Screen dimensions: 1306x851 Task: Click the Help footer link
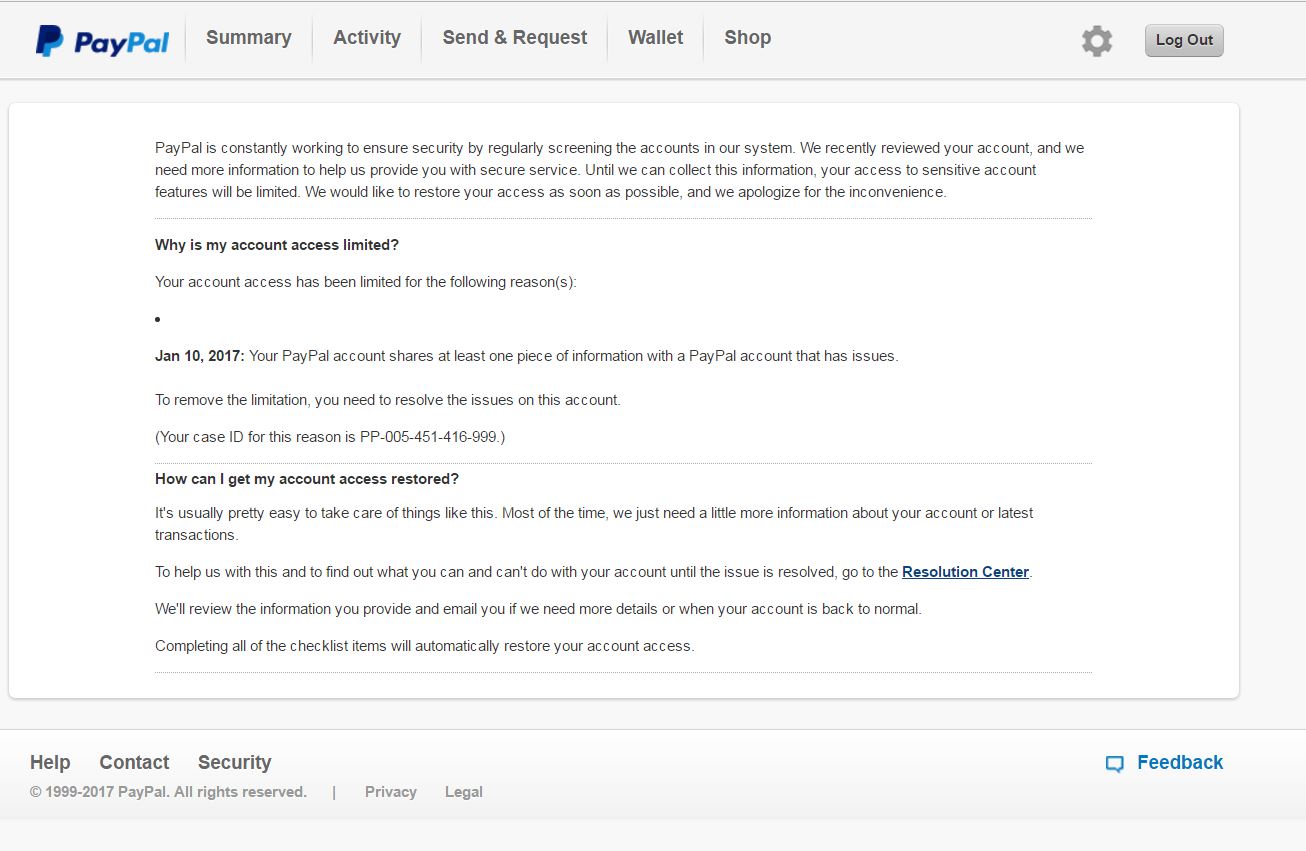click(50, 762)
